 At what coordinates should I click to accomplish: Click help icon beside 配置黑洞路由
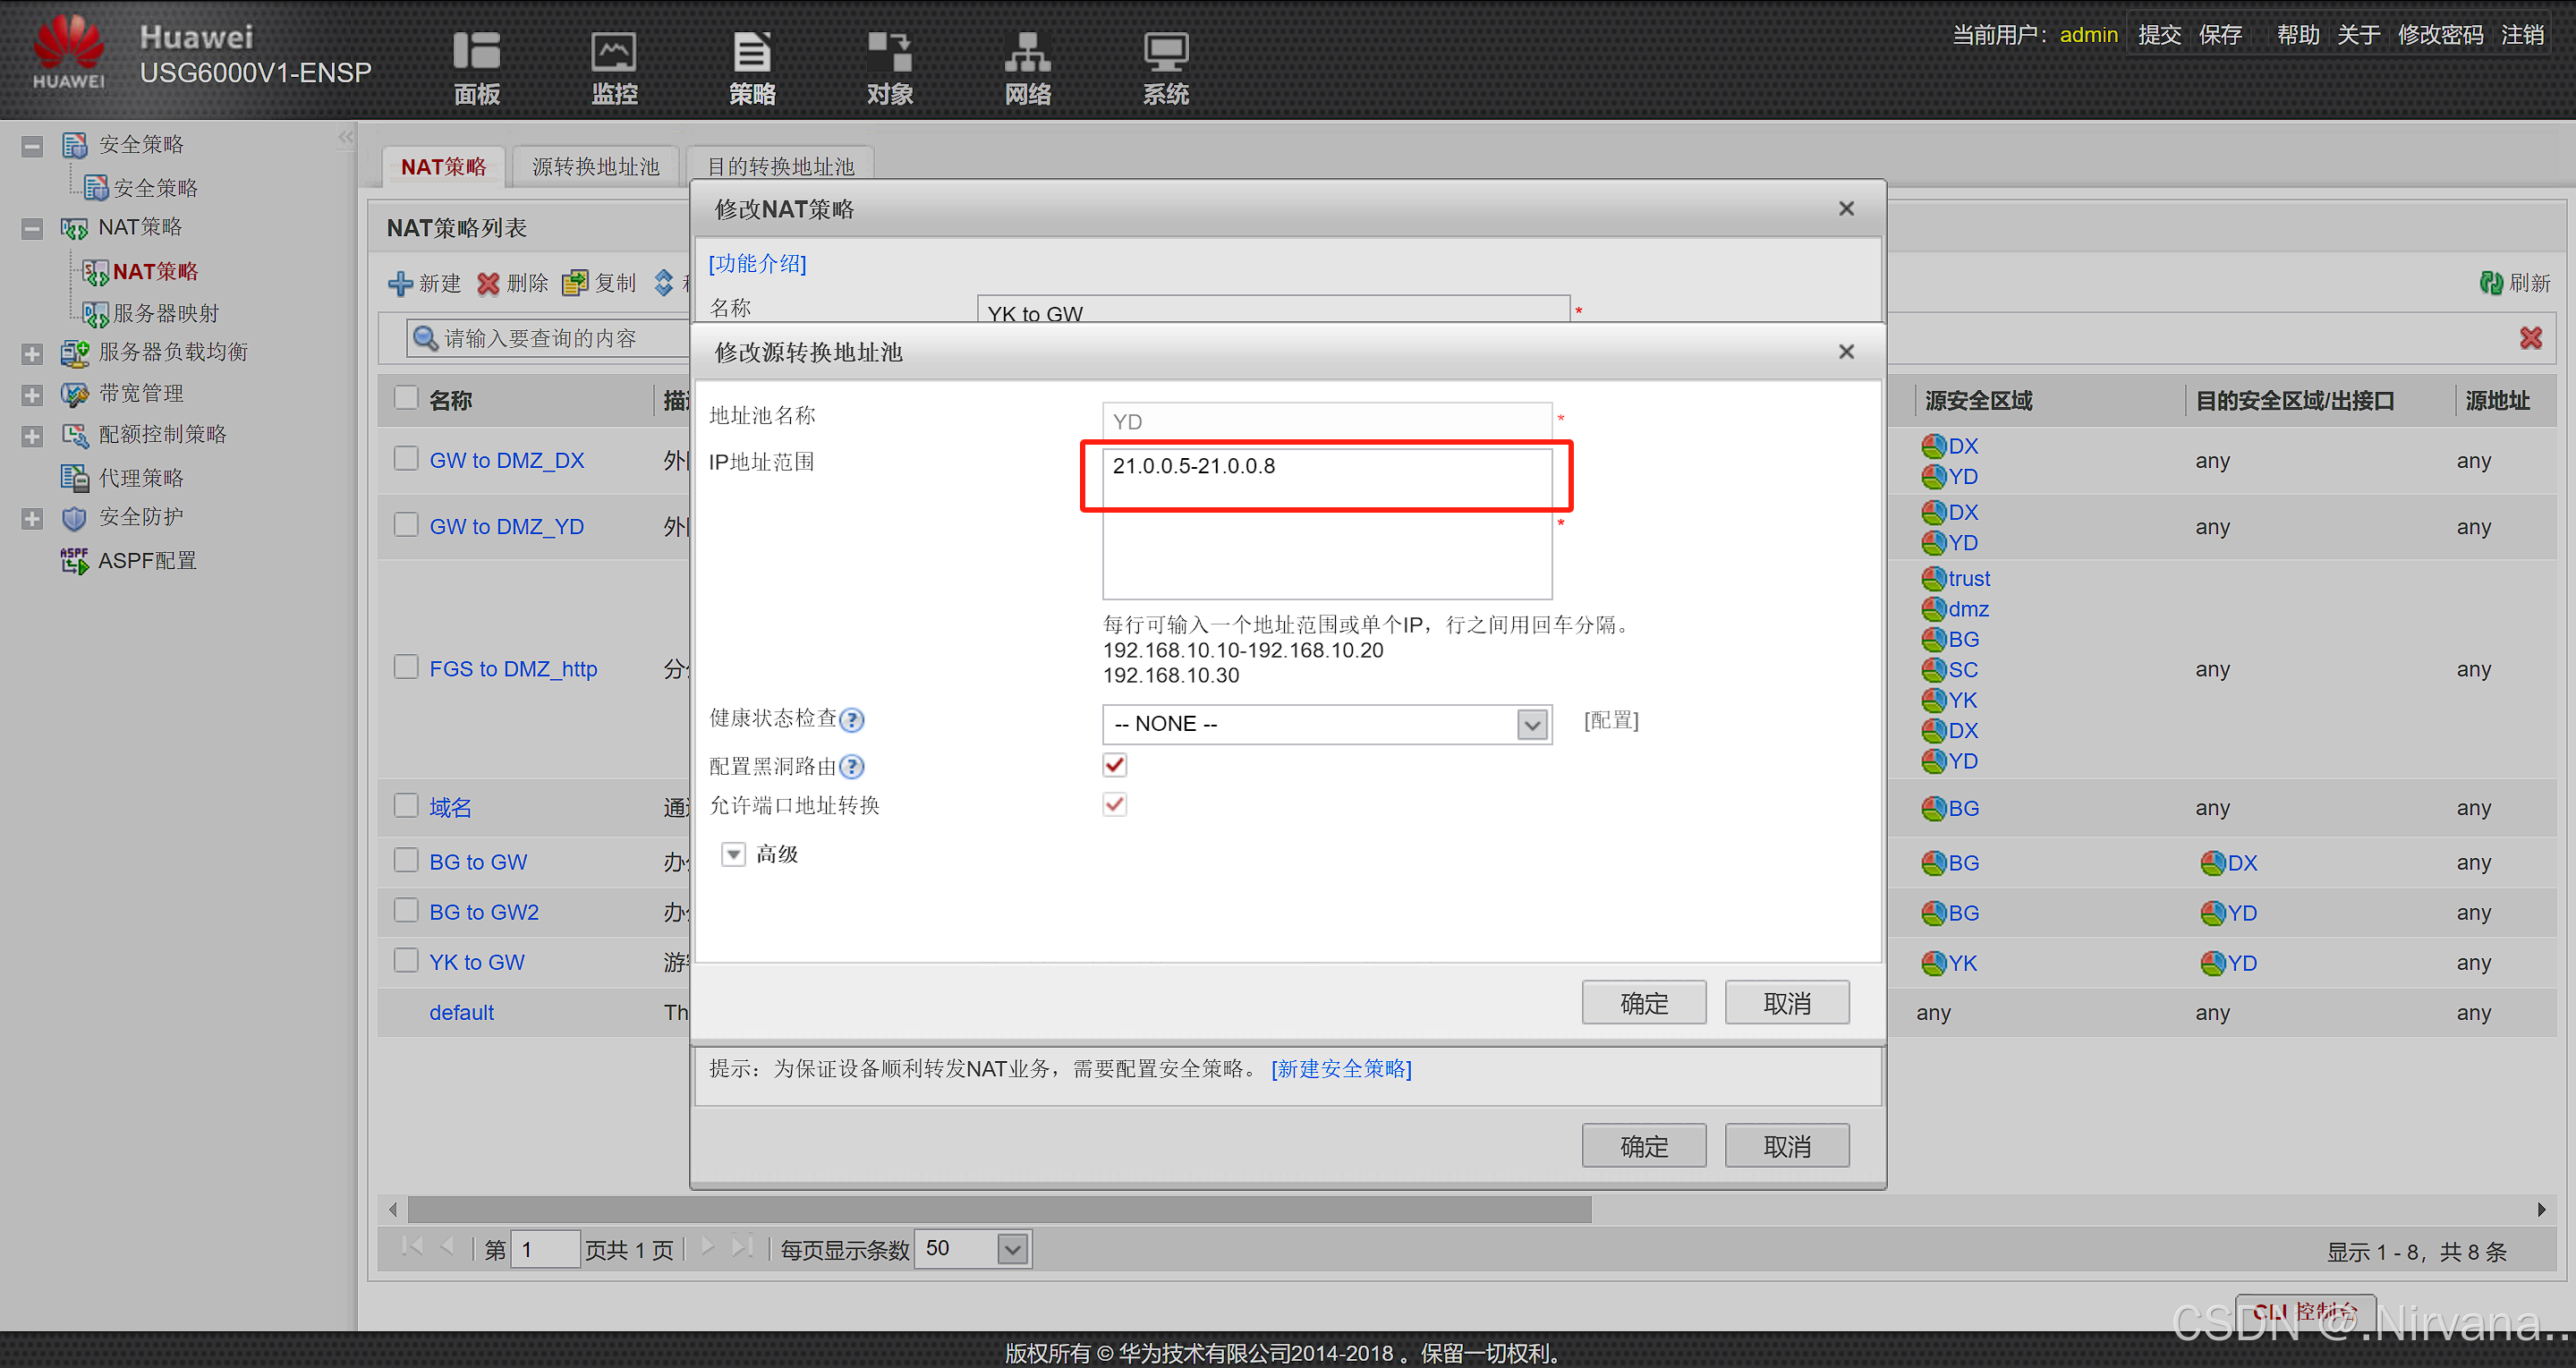coord(852,767)
